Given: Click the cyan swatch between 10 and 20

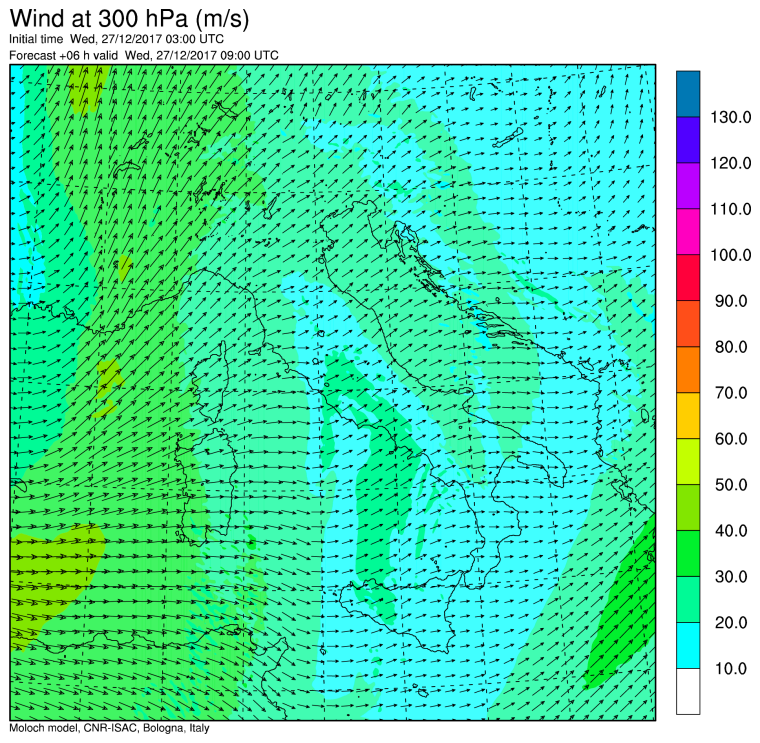Looking at the screenshot, I should pyautogui.click(x=688, y=646).
